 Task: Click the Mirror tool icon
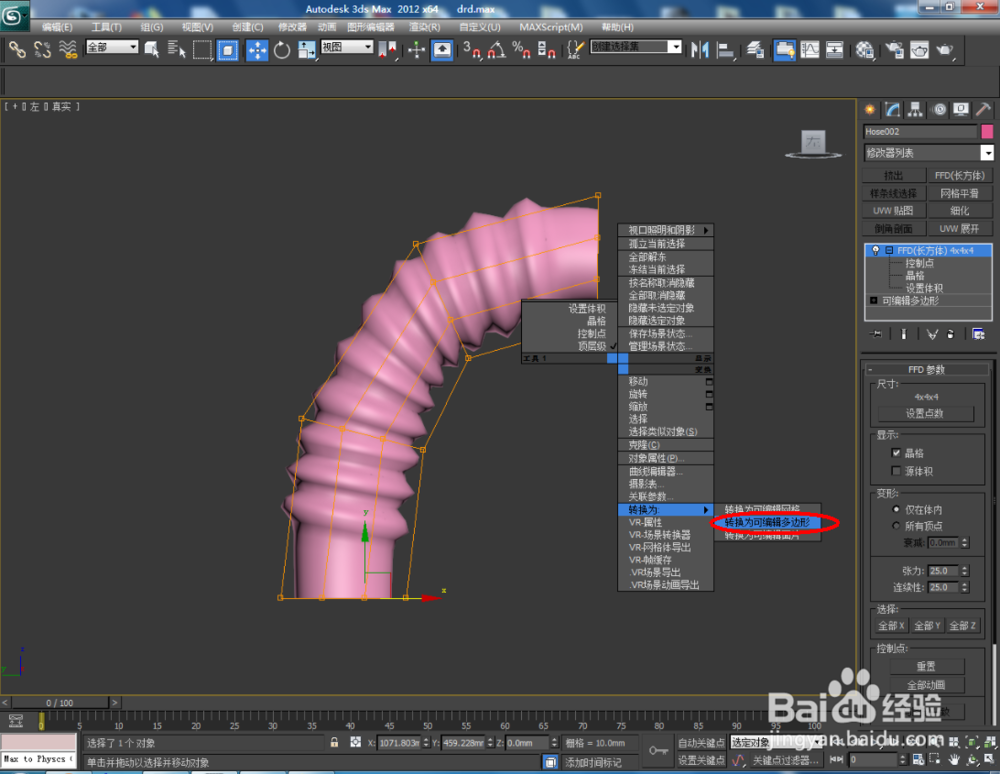tap(700, 50)
